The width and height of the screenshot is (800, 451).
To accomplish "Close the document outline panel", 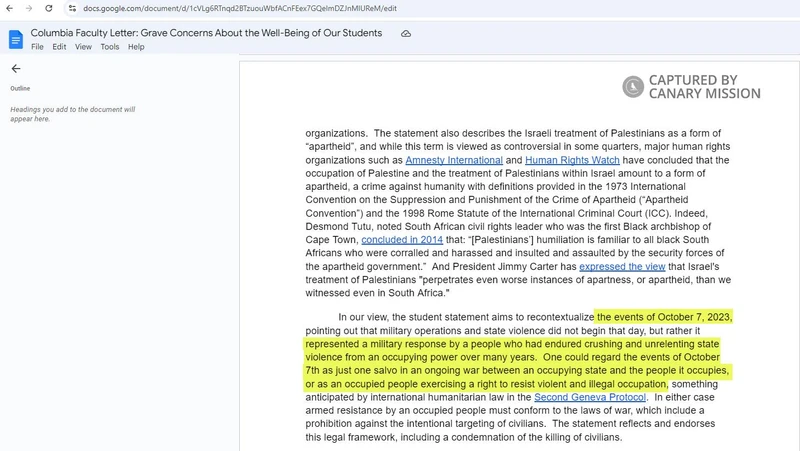I will (x=15, y=69).
